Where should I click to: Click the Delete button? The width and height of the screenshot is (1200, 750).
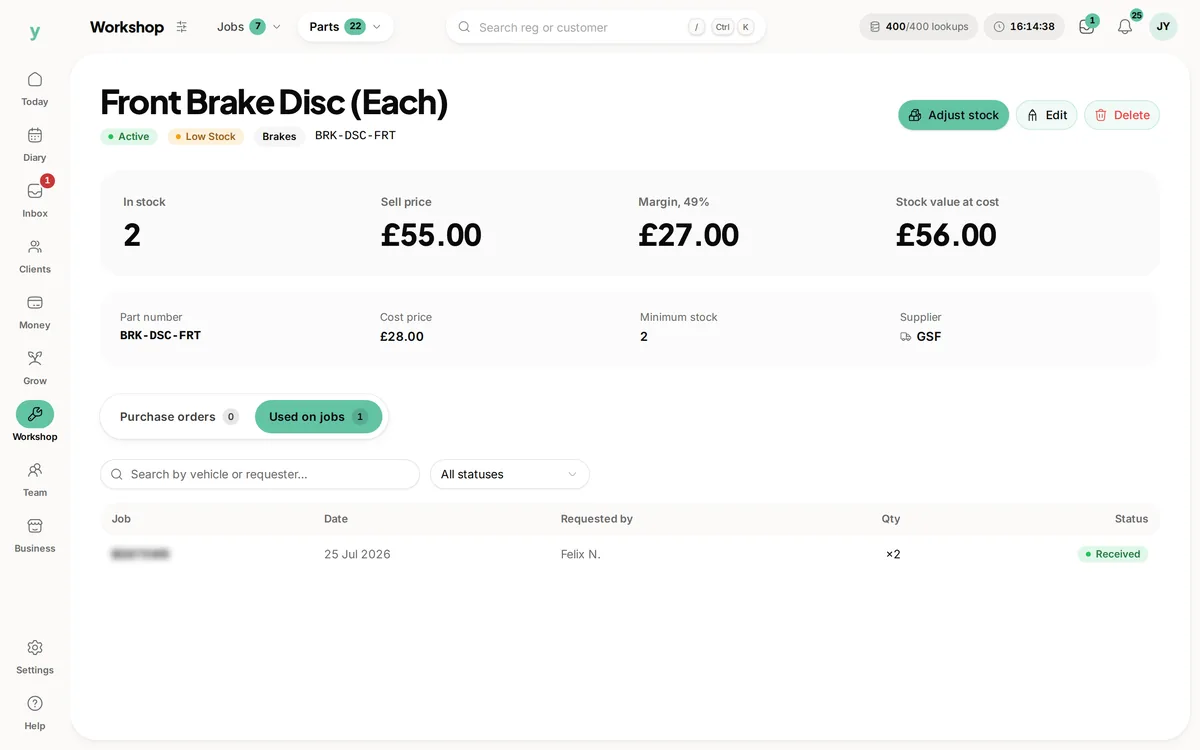click(x=1122, y=115)
